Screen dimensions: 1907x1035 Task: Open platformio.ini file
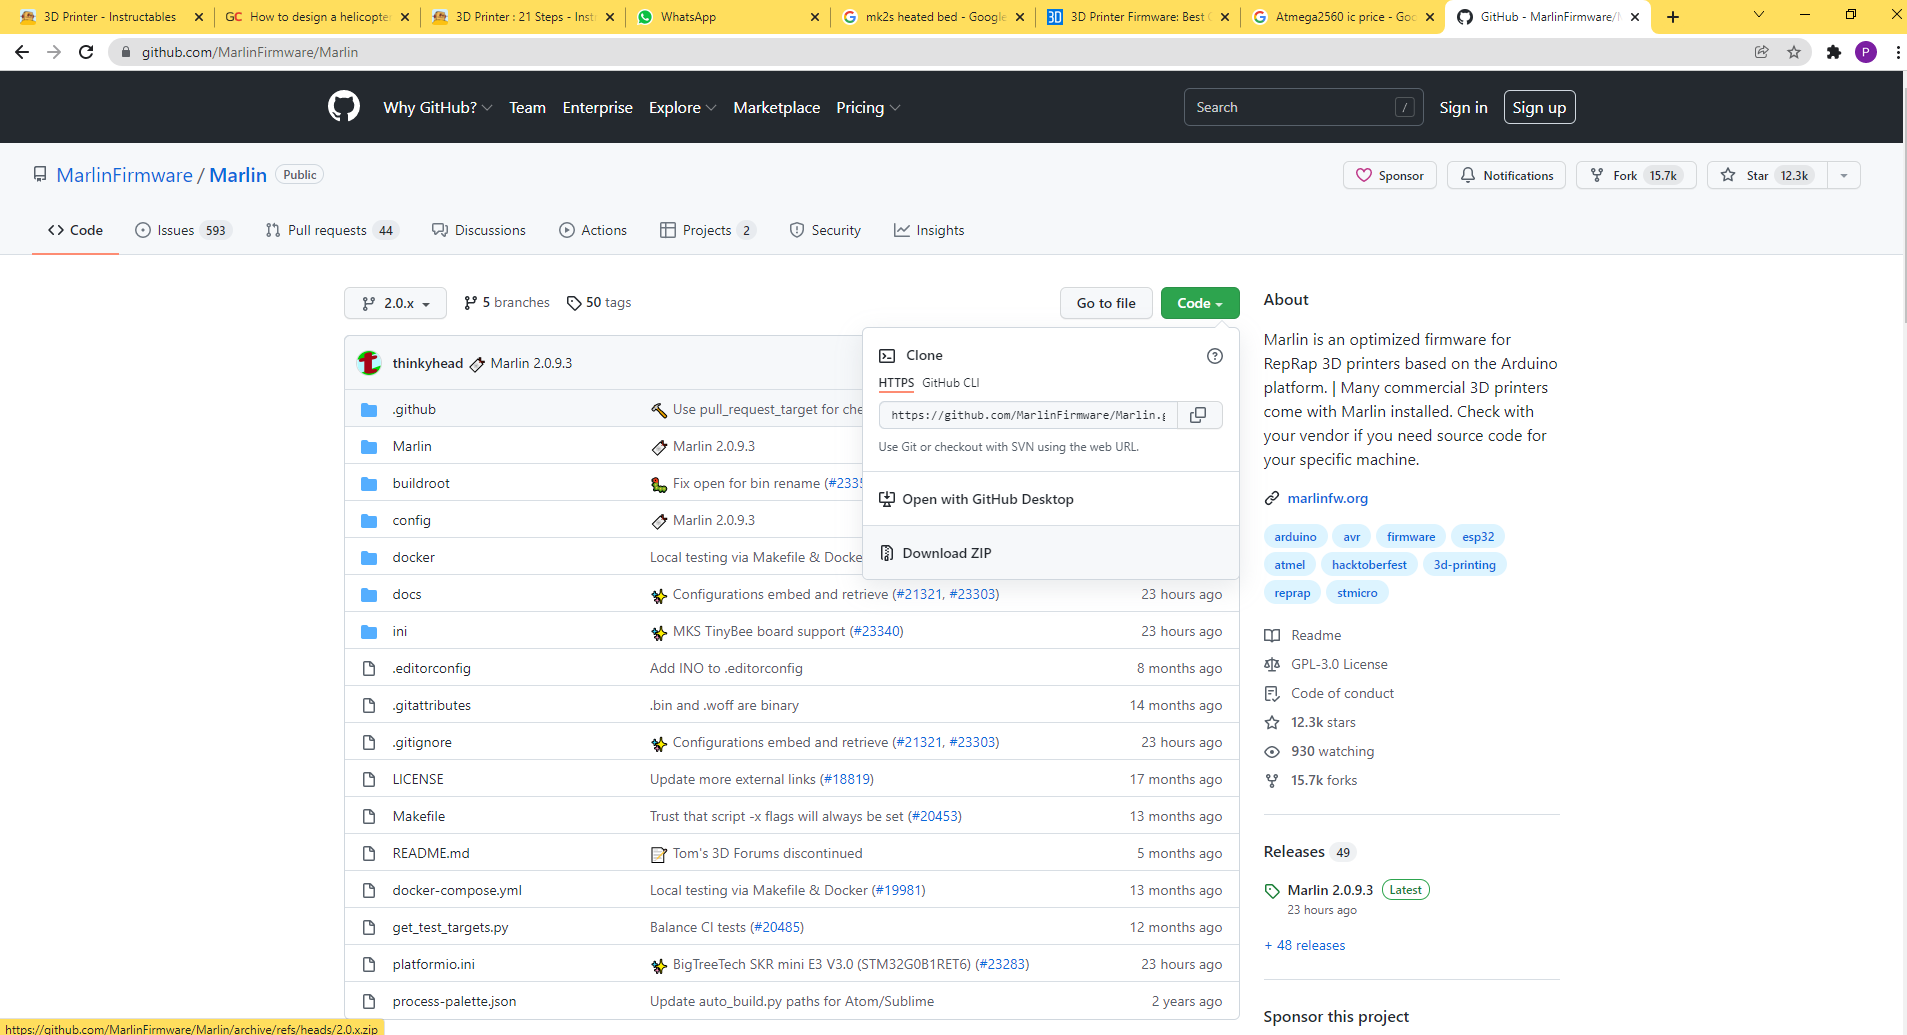point(434,964)
